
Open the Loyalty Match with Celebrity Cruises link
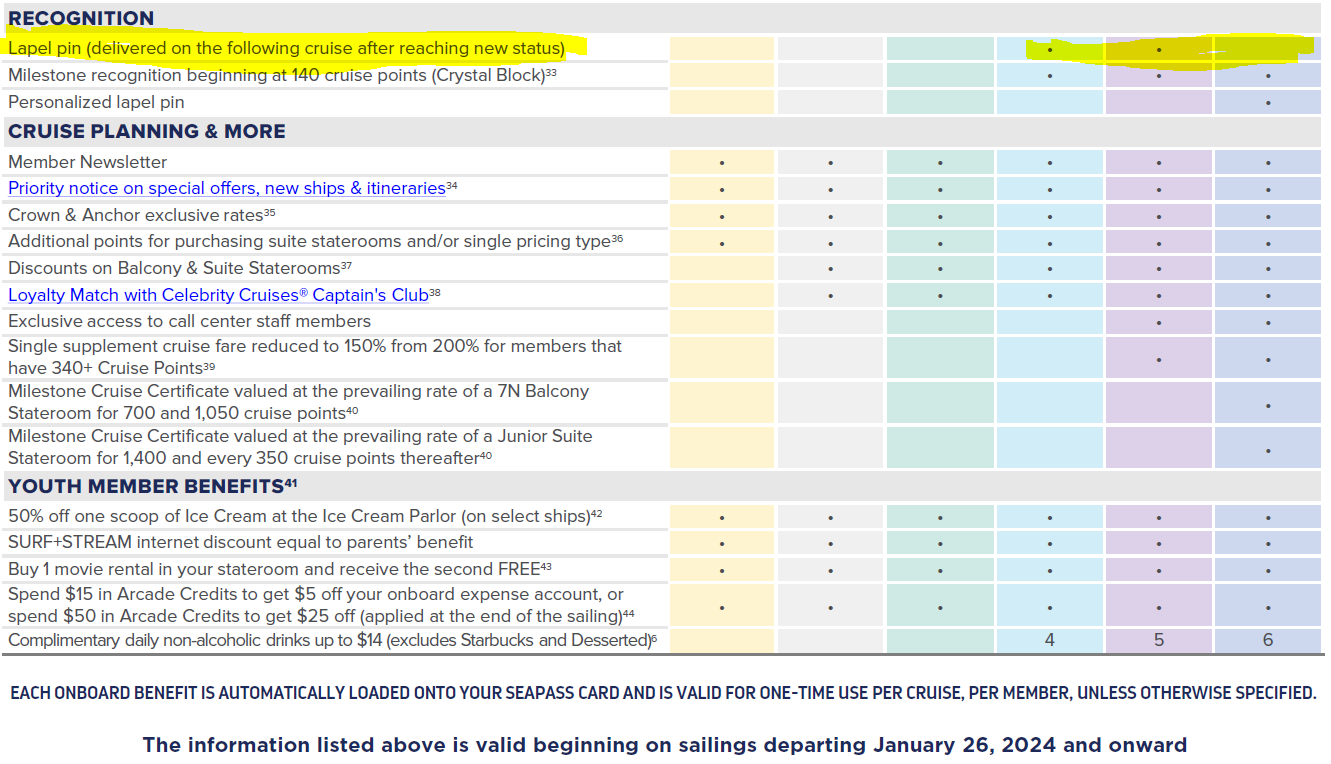click(x=218, y=295)
